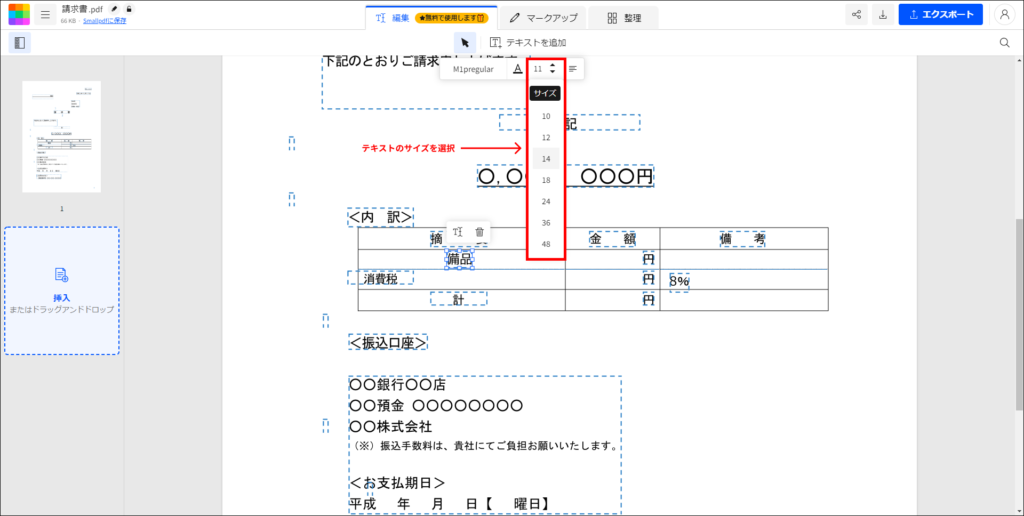The height and width of the screenshot is (516, 1024).
Task: Click the edit text icon above 備品
Action: tap(458, 232)
